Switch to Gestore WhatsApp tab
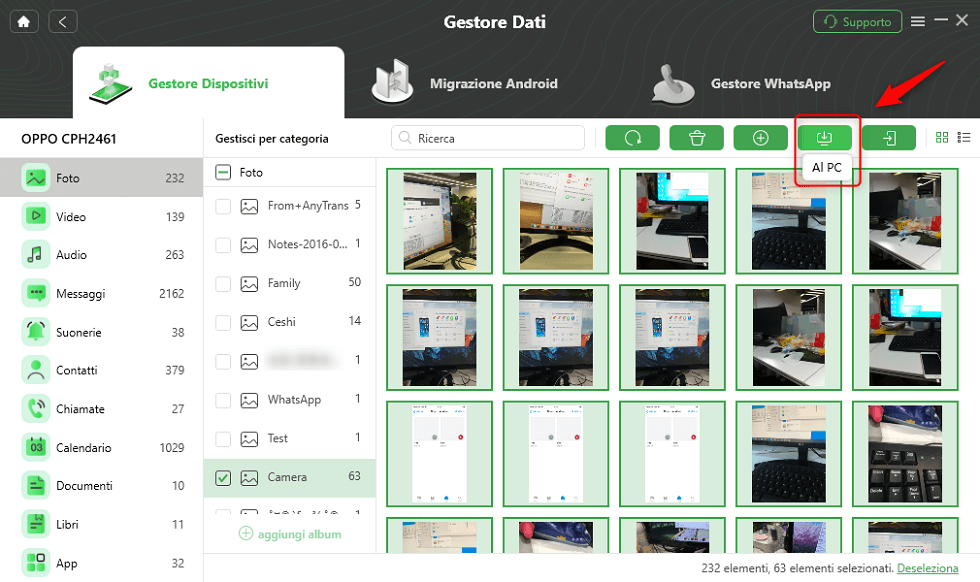 pyautogui.click(x=741, y=83)
